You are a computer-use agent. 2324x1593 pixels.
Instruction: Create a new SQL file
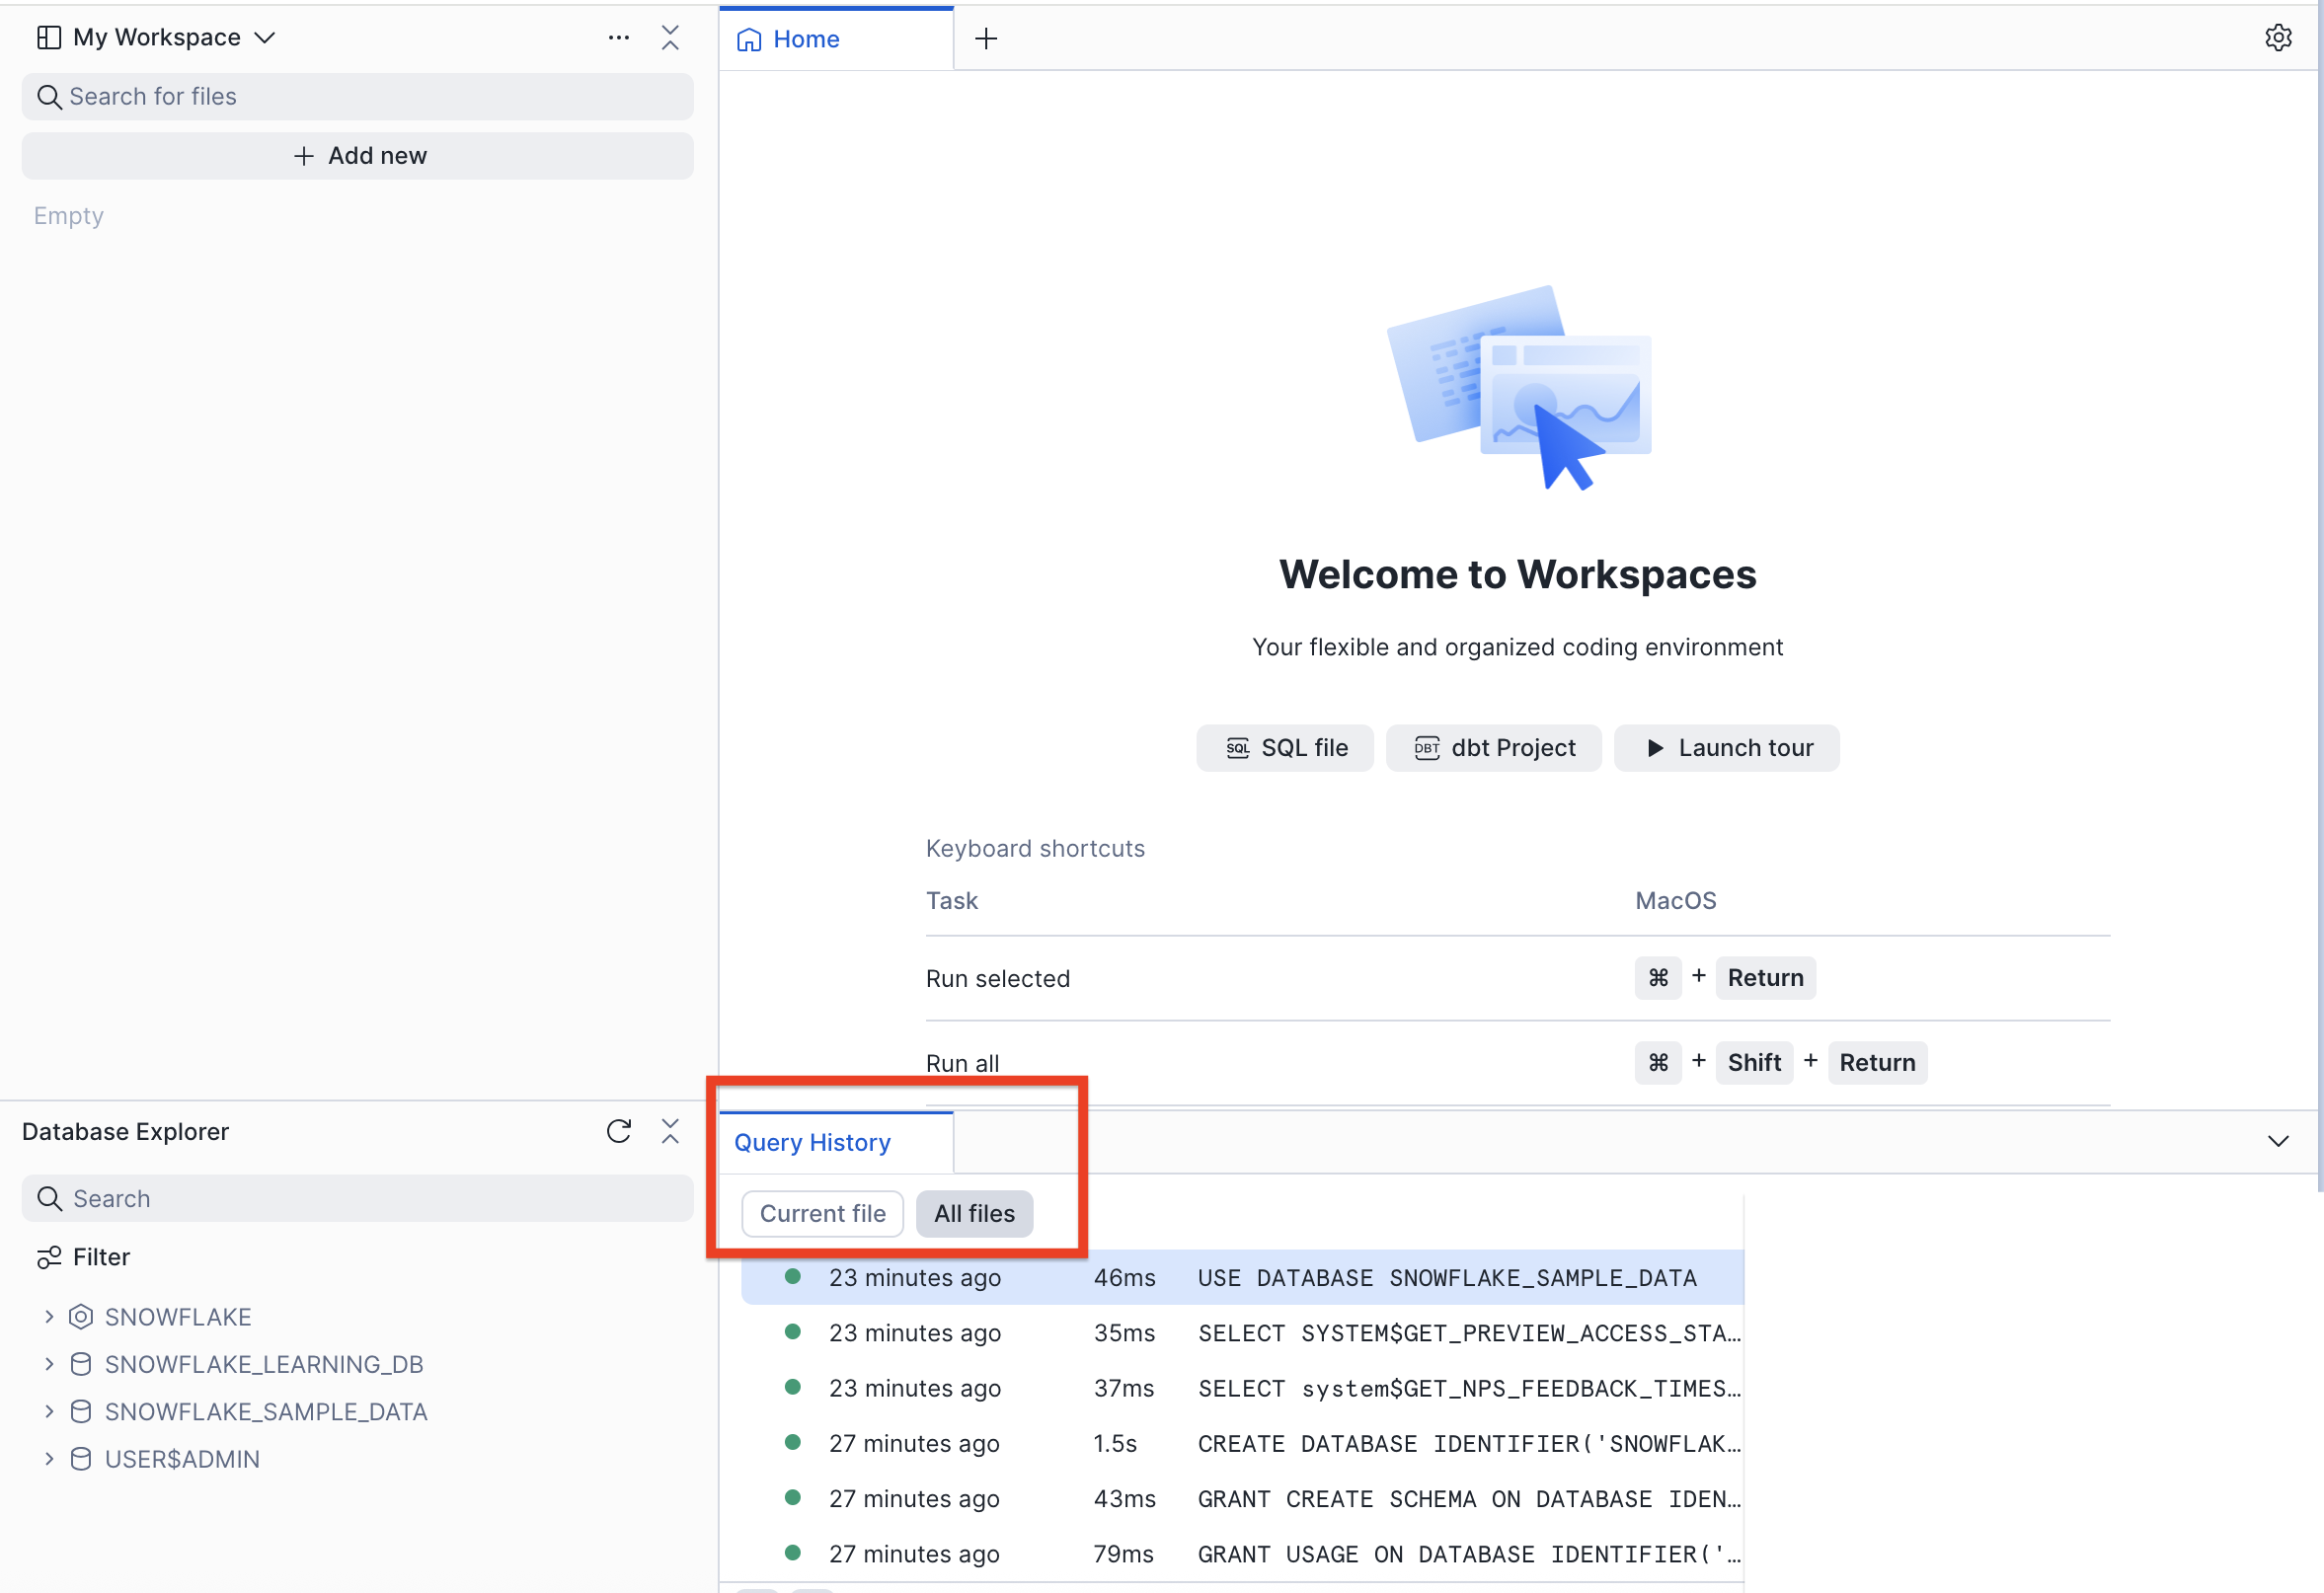click(1285, 748)
